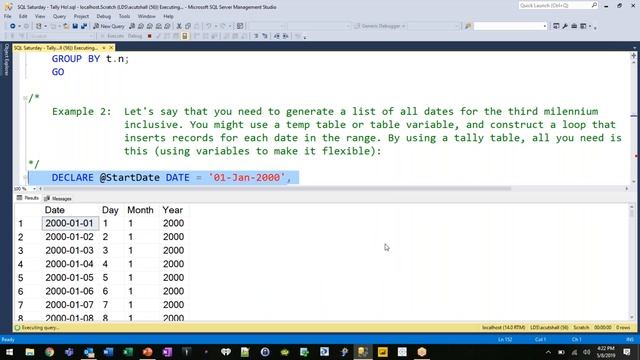Screen dimensions: 640x360
Task: Open the File menu
Action: pos(8,16)
